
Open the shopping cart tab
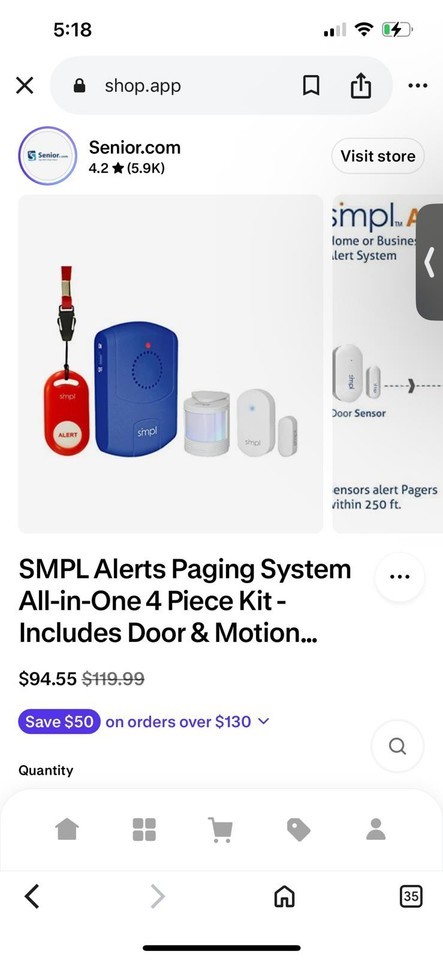[x=221, y=830]
